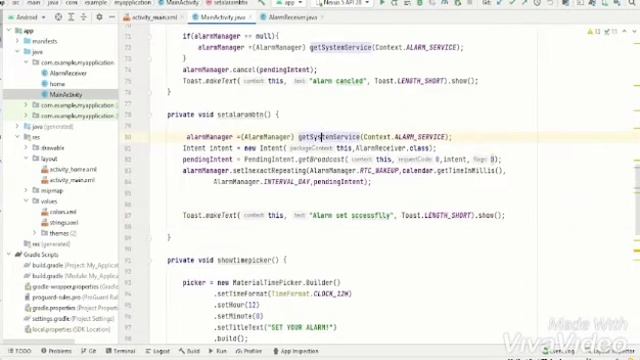Image resolution: width=640 pixels, height=360 pixels.
Task: Expand the mipmap folder
Action: pos(26,190)
